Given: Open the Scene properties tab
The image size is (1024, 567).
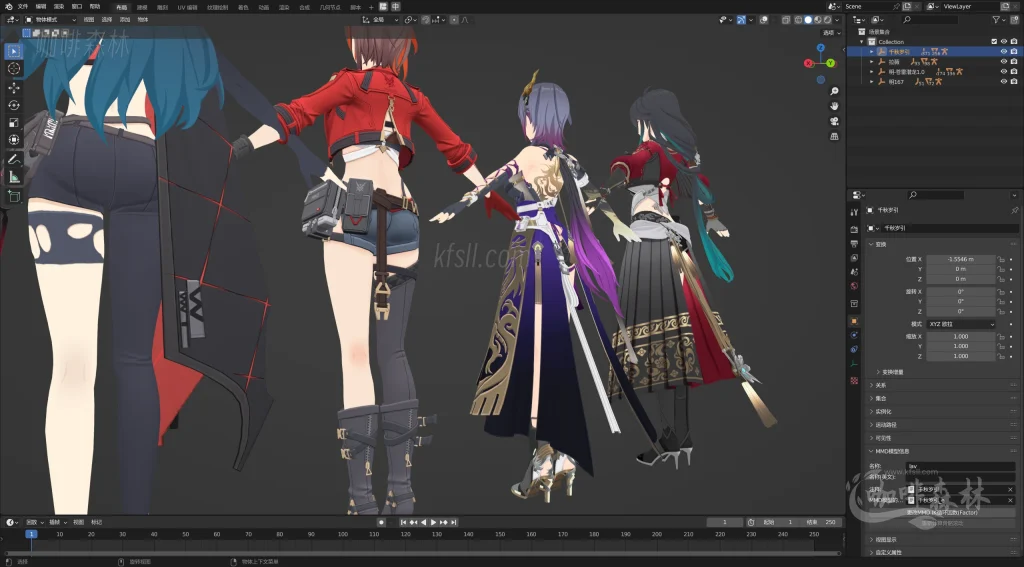Looking at the screenshot, I should coord(854,272).
